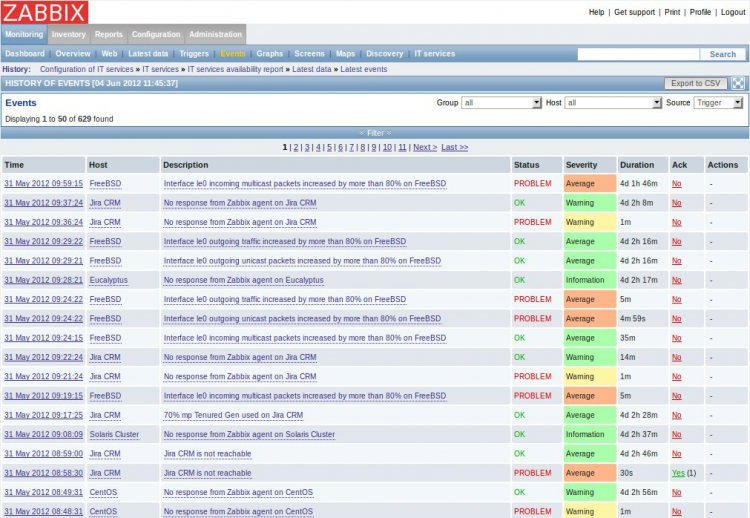Click the Eucalyptus host link

click(x=108, y=280)
